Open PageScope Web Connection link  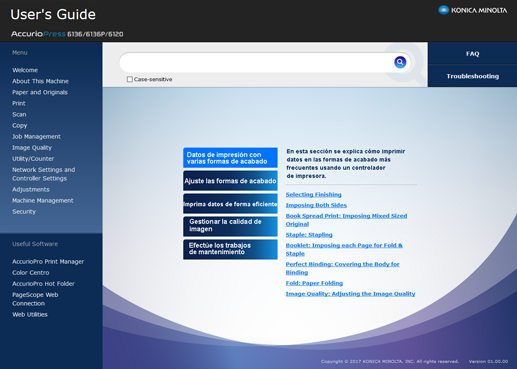35,299
